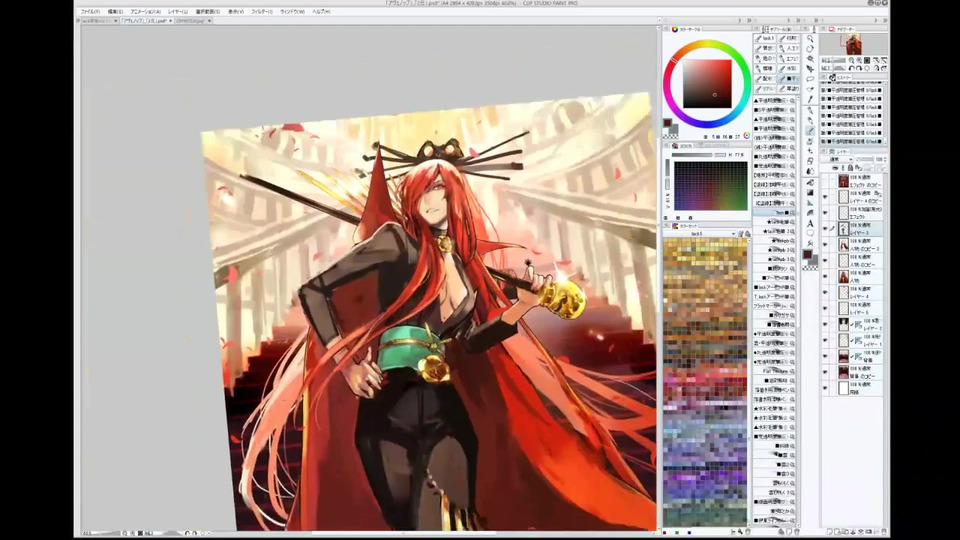Select the Balloon tool

pyautogui.click(x=810, y=233)
